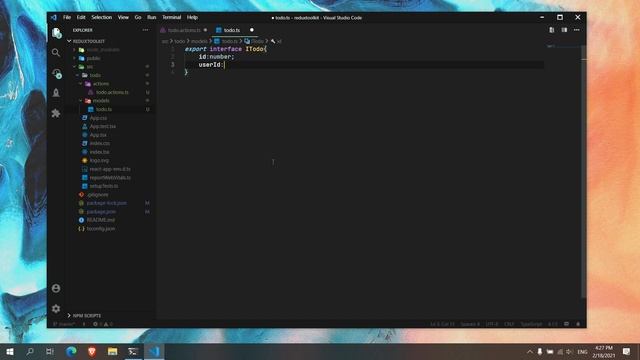Viewport: 640px width, 360px height.
Task: Open todo.actions.ts in the file tree
Action: click(x=112, y=92)
